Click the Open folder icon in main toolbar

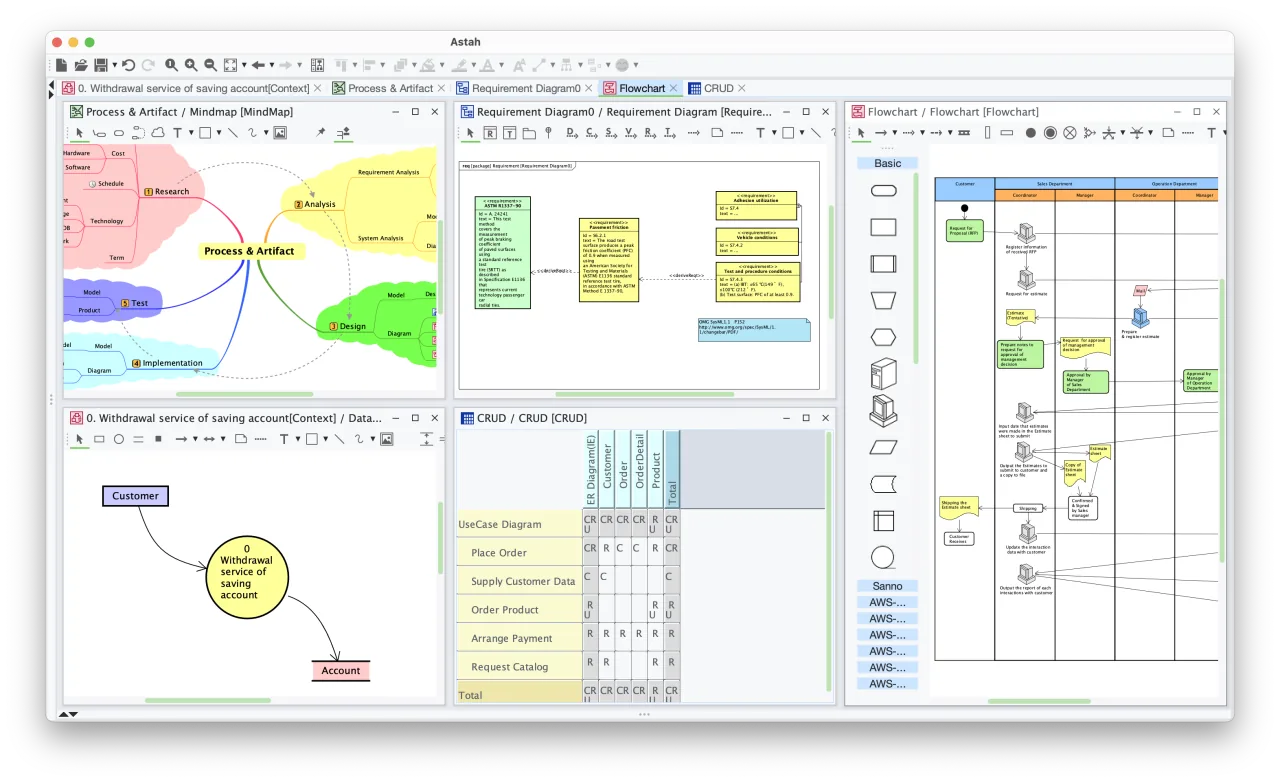(x=81, y=65)
